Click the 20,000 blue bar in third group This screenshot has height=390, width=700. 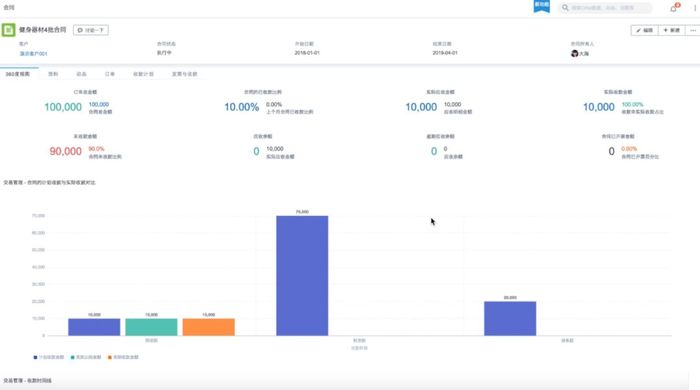510,319
